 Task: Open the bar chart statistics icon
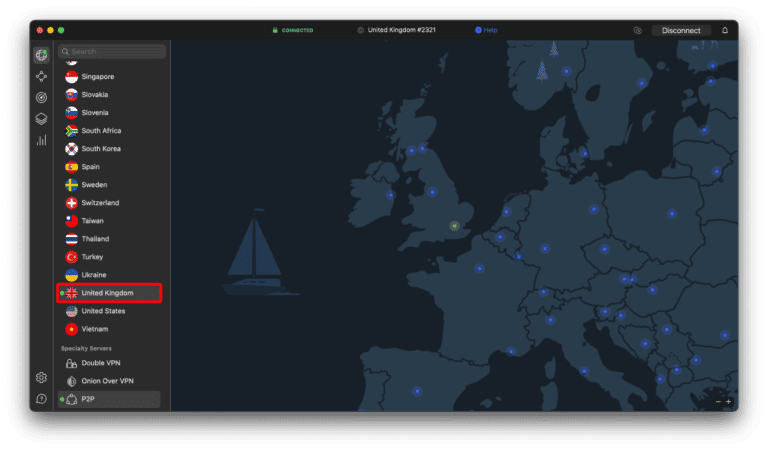(x=41, y=140)
